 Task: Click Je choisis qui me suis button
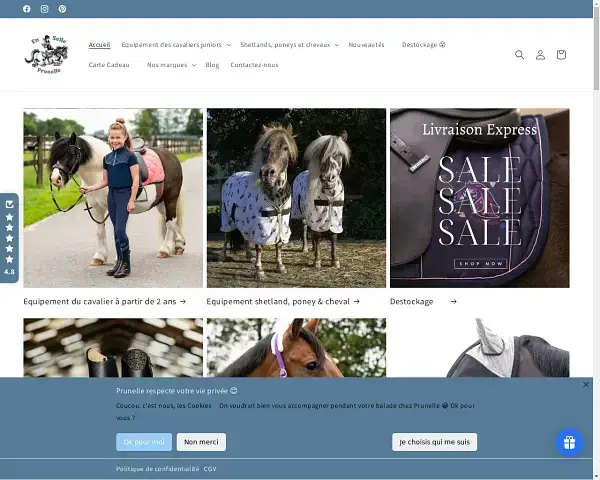coord(434,442)
